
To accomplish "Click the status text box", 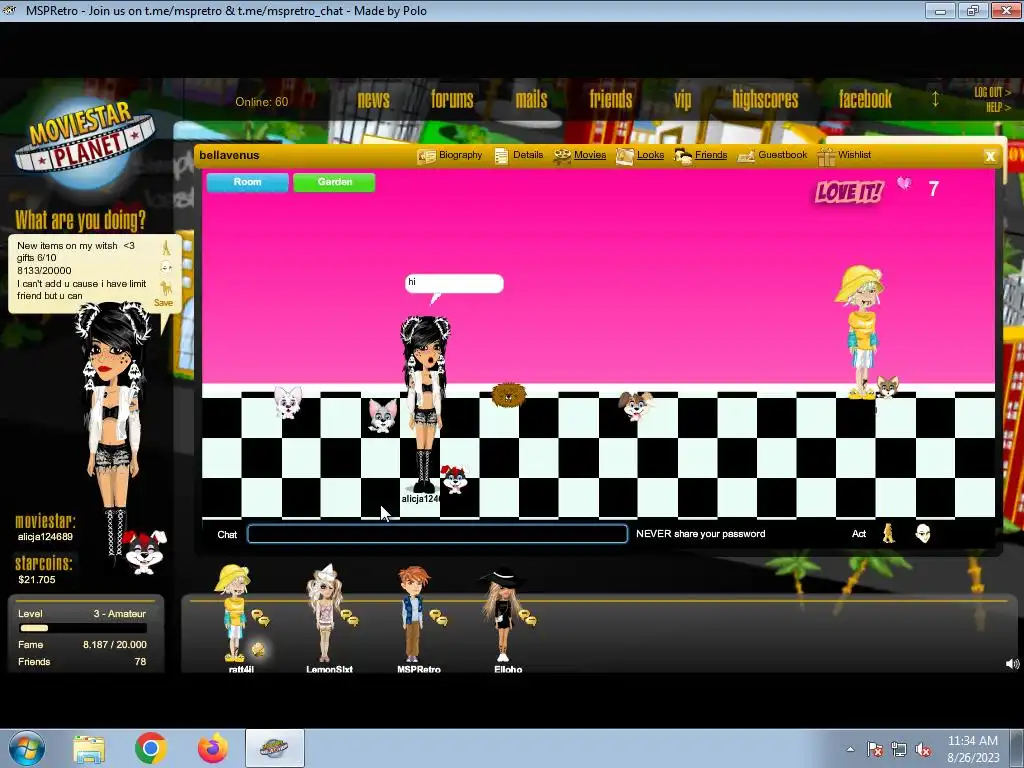I will 82,270.
